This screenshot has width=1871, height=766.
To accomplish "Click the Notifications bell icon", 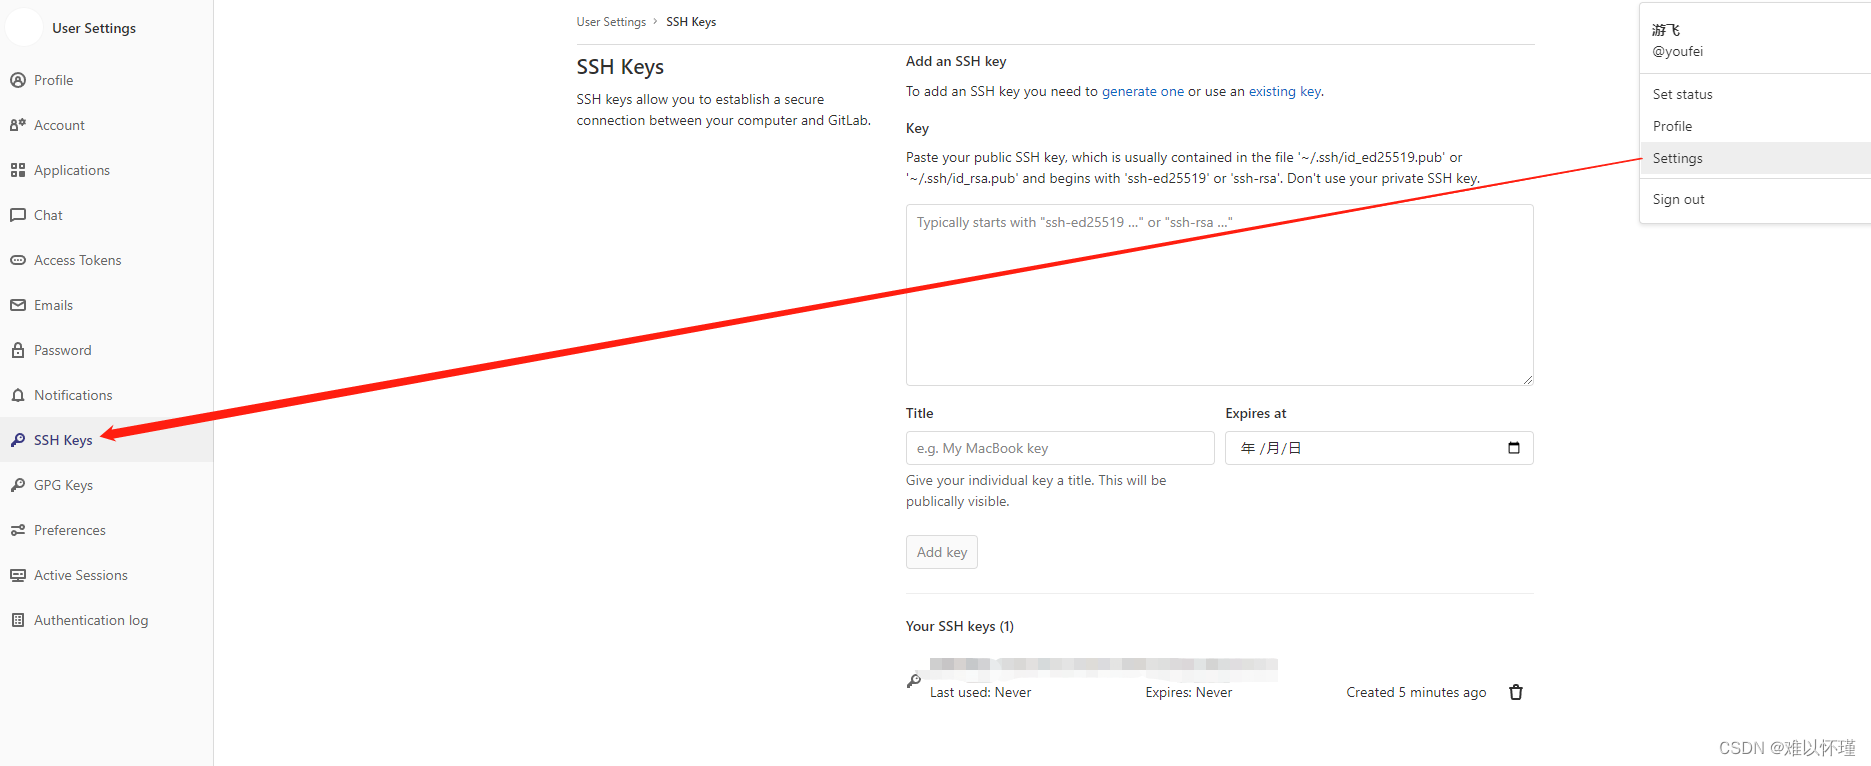I will click(x=18, y=395).
